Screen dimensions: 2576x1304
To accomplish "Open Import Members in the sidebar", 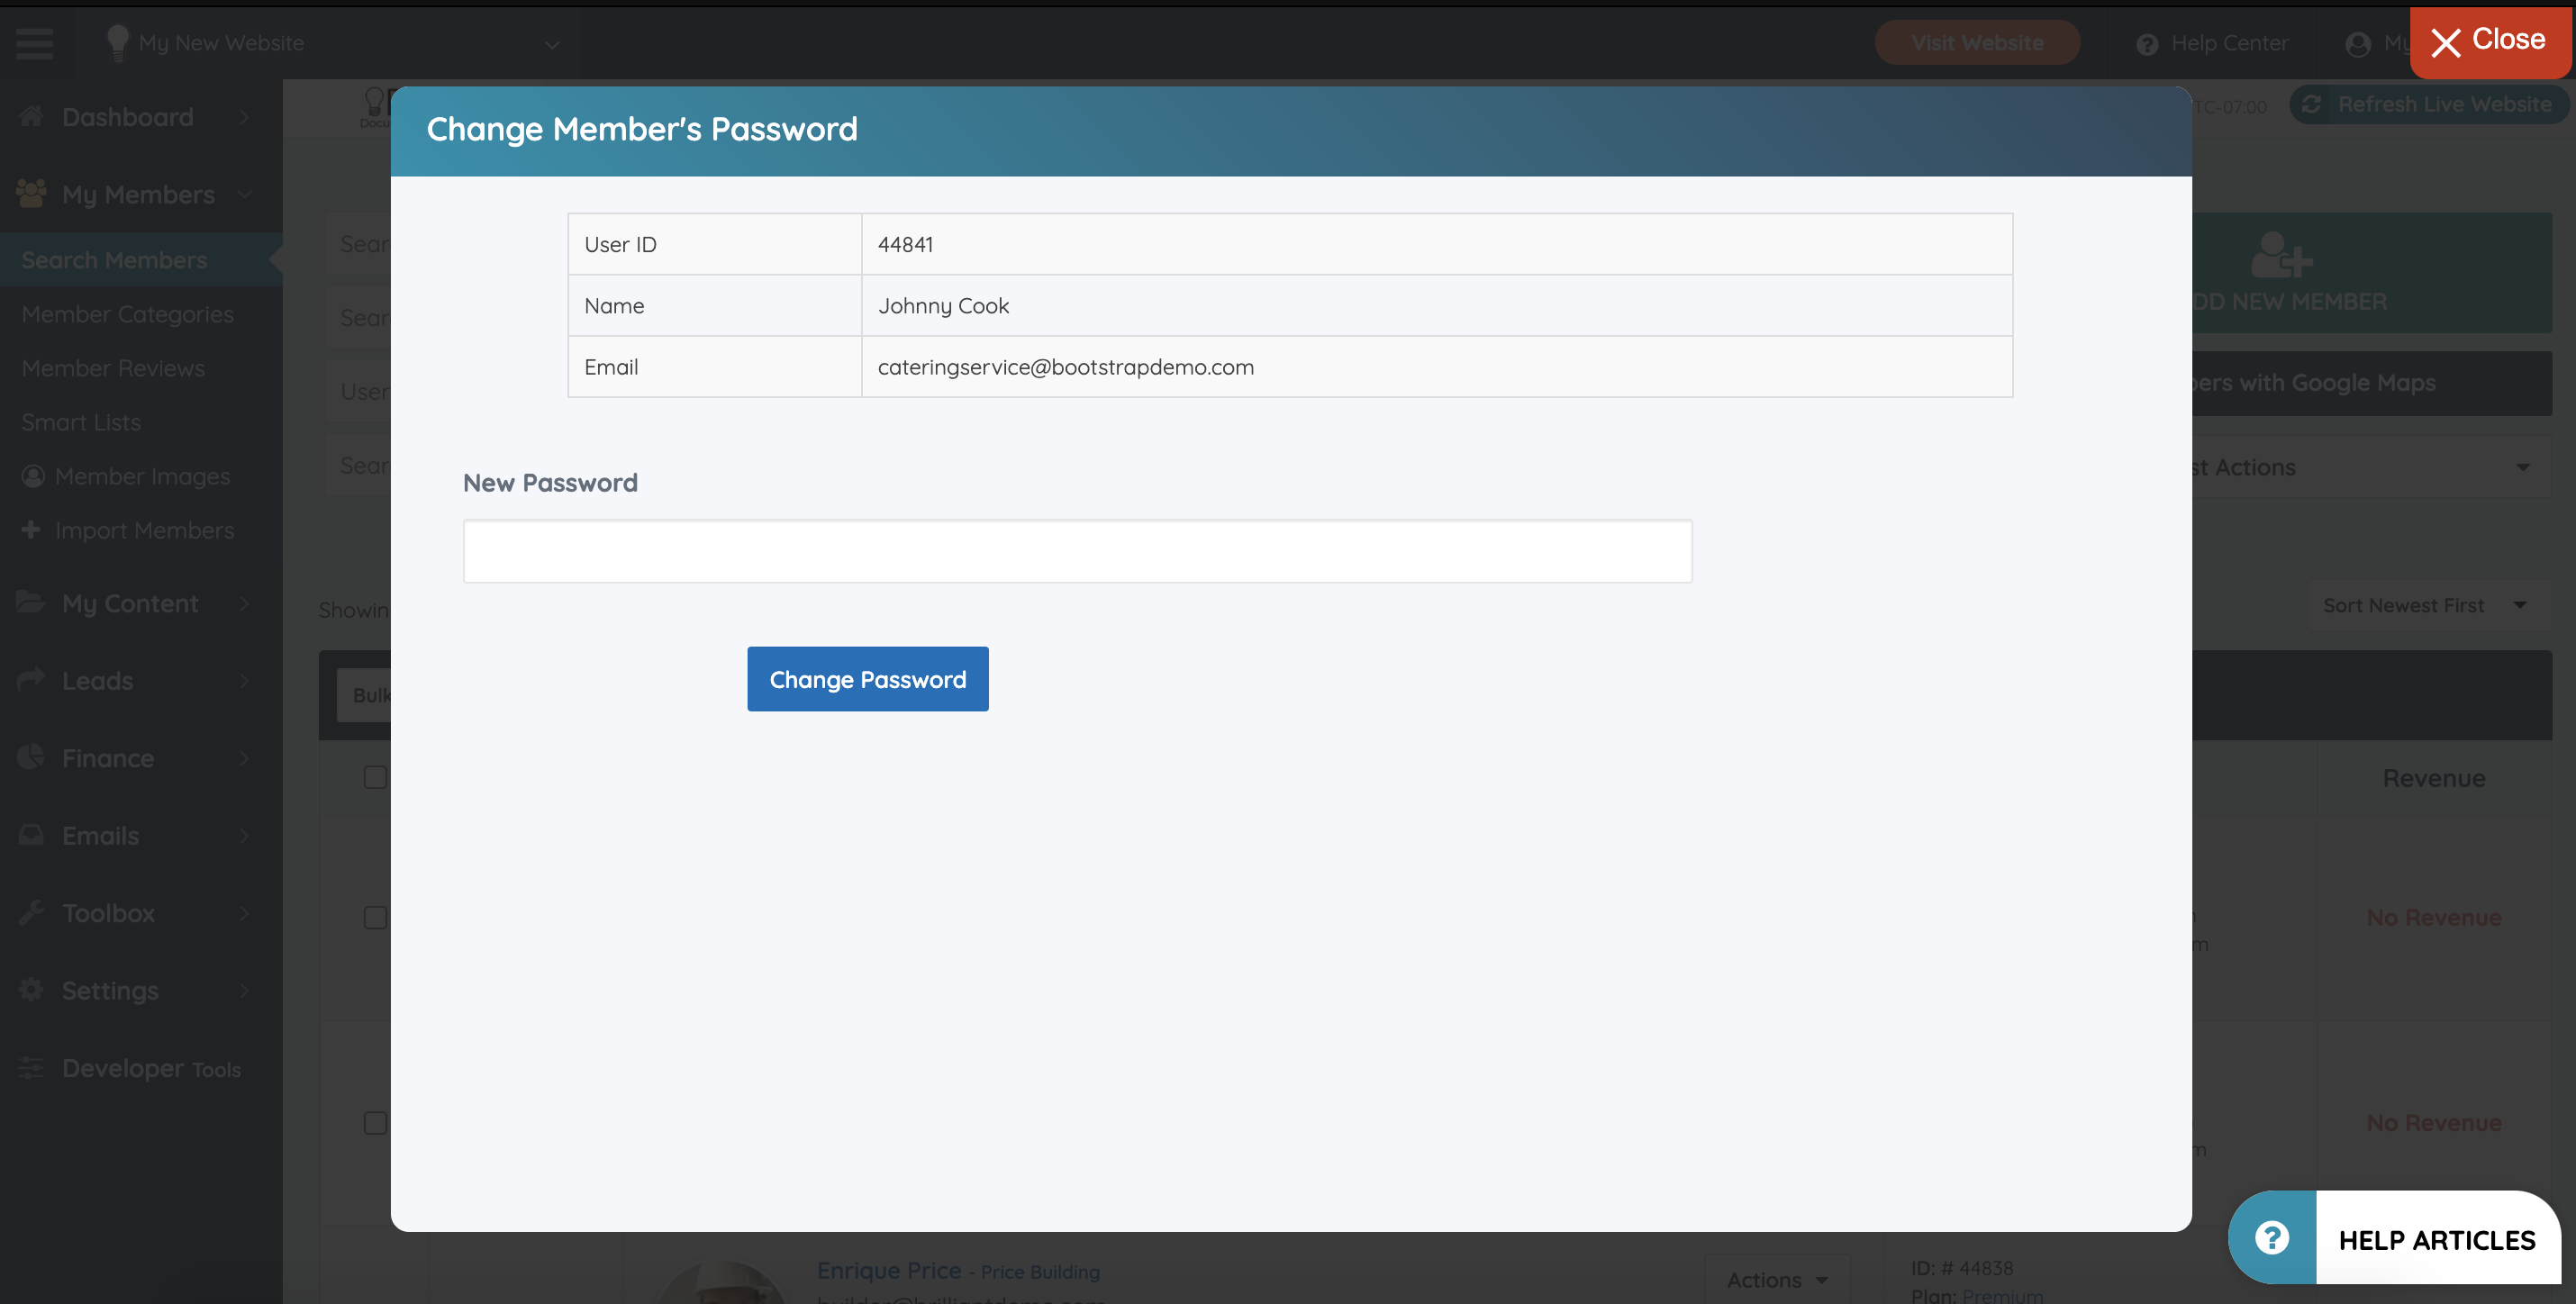I will point(144,530).
